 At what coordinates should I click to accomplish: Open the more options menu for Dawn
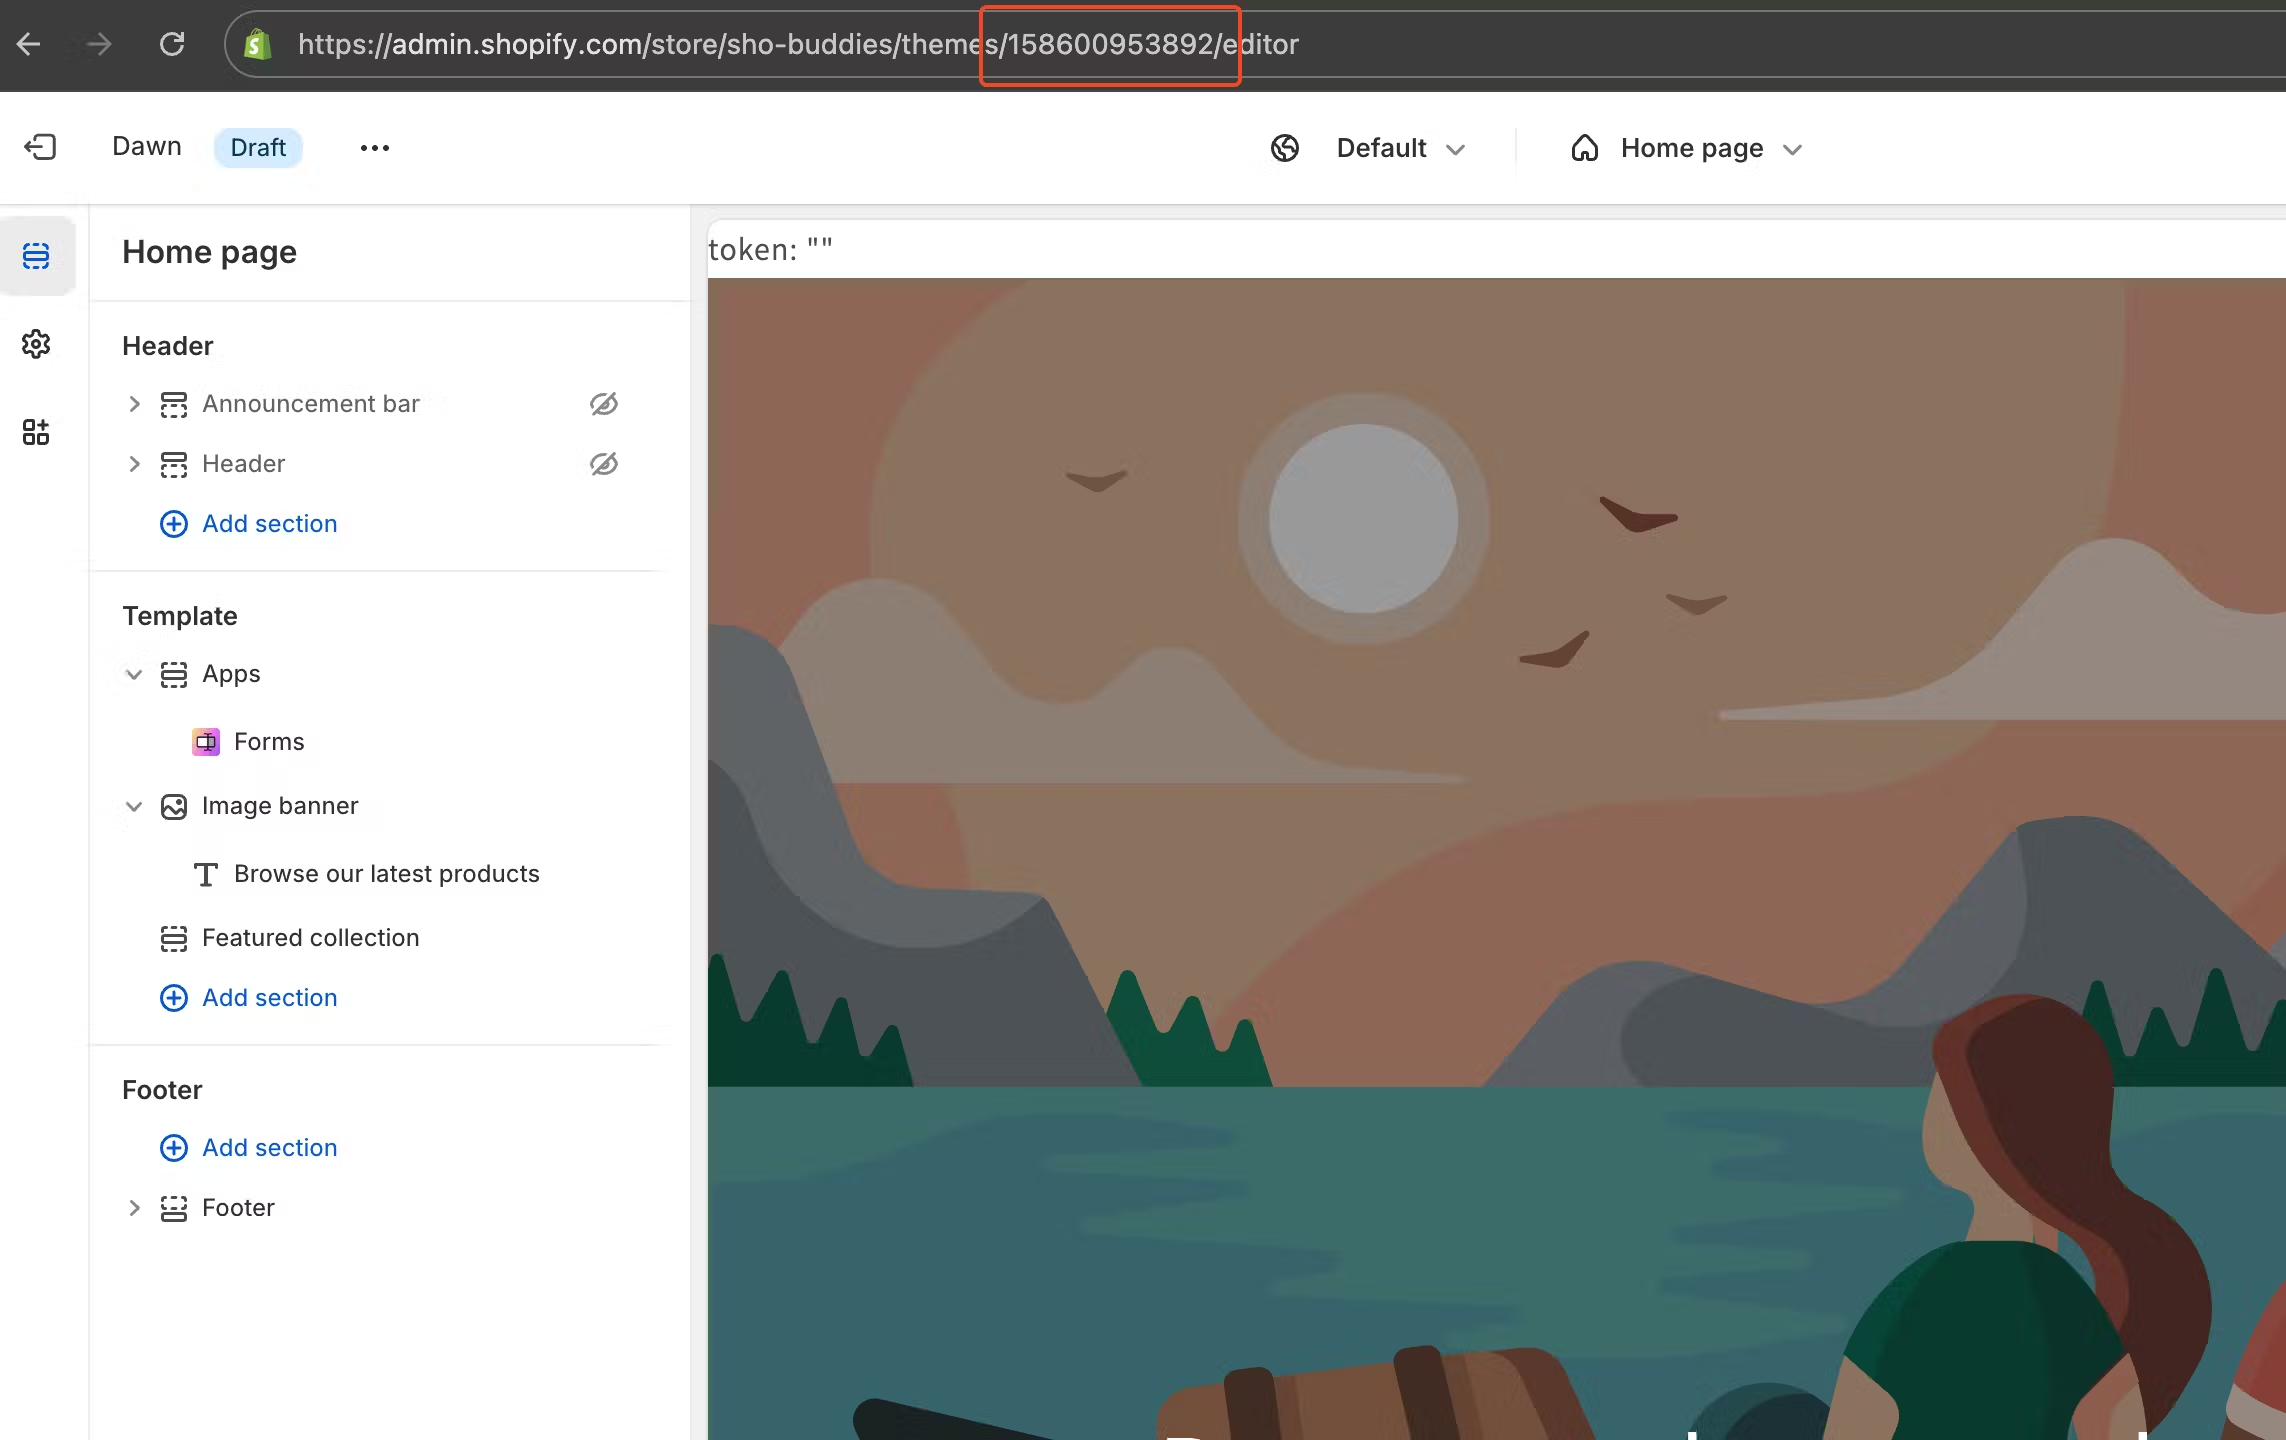click(x=374, y=147)
